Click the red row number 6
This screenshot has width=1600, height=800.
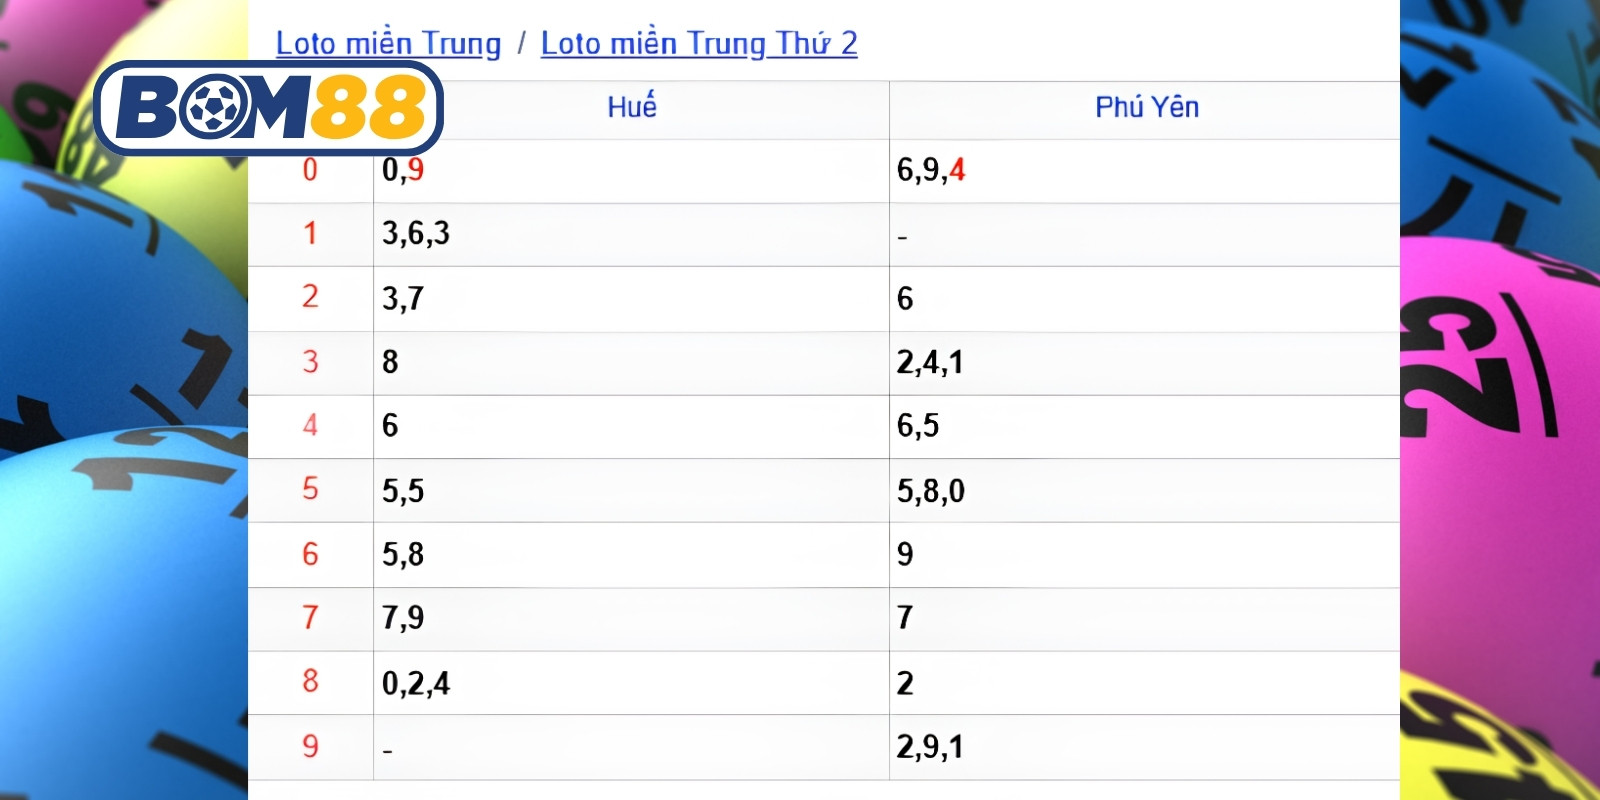[x=310, y=554]
